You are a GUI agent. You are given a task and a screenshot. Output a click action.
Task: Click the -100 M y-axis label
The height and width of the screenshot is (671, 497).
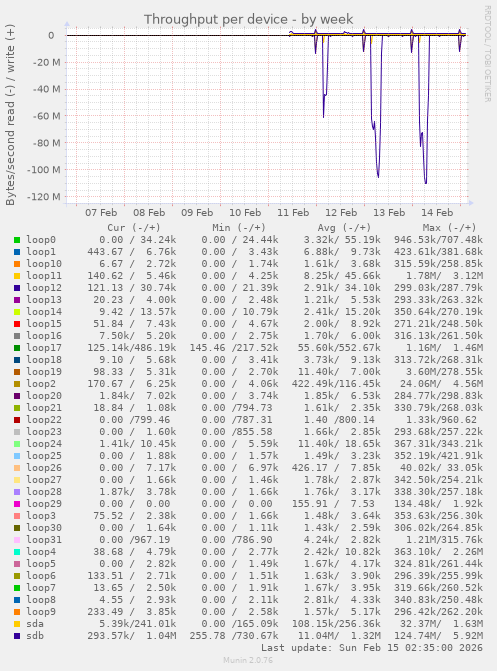coord(44,170)
